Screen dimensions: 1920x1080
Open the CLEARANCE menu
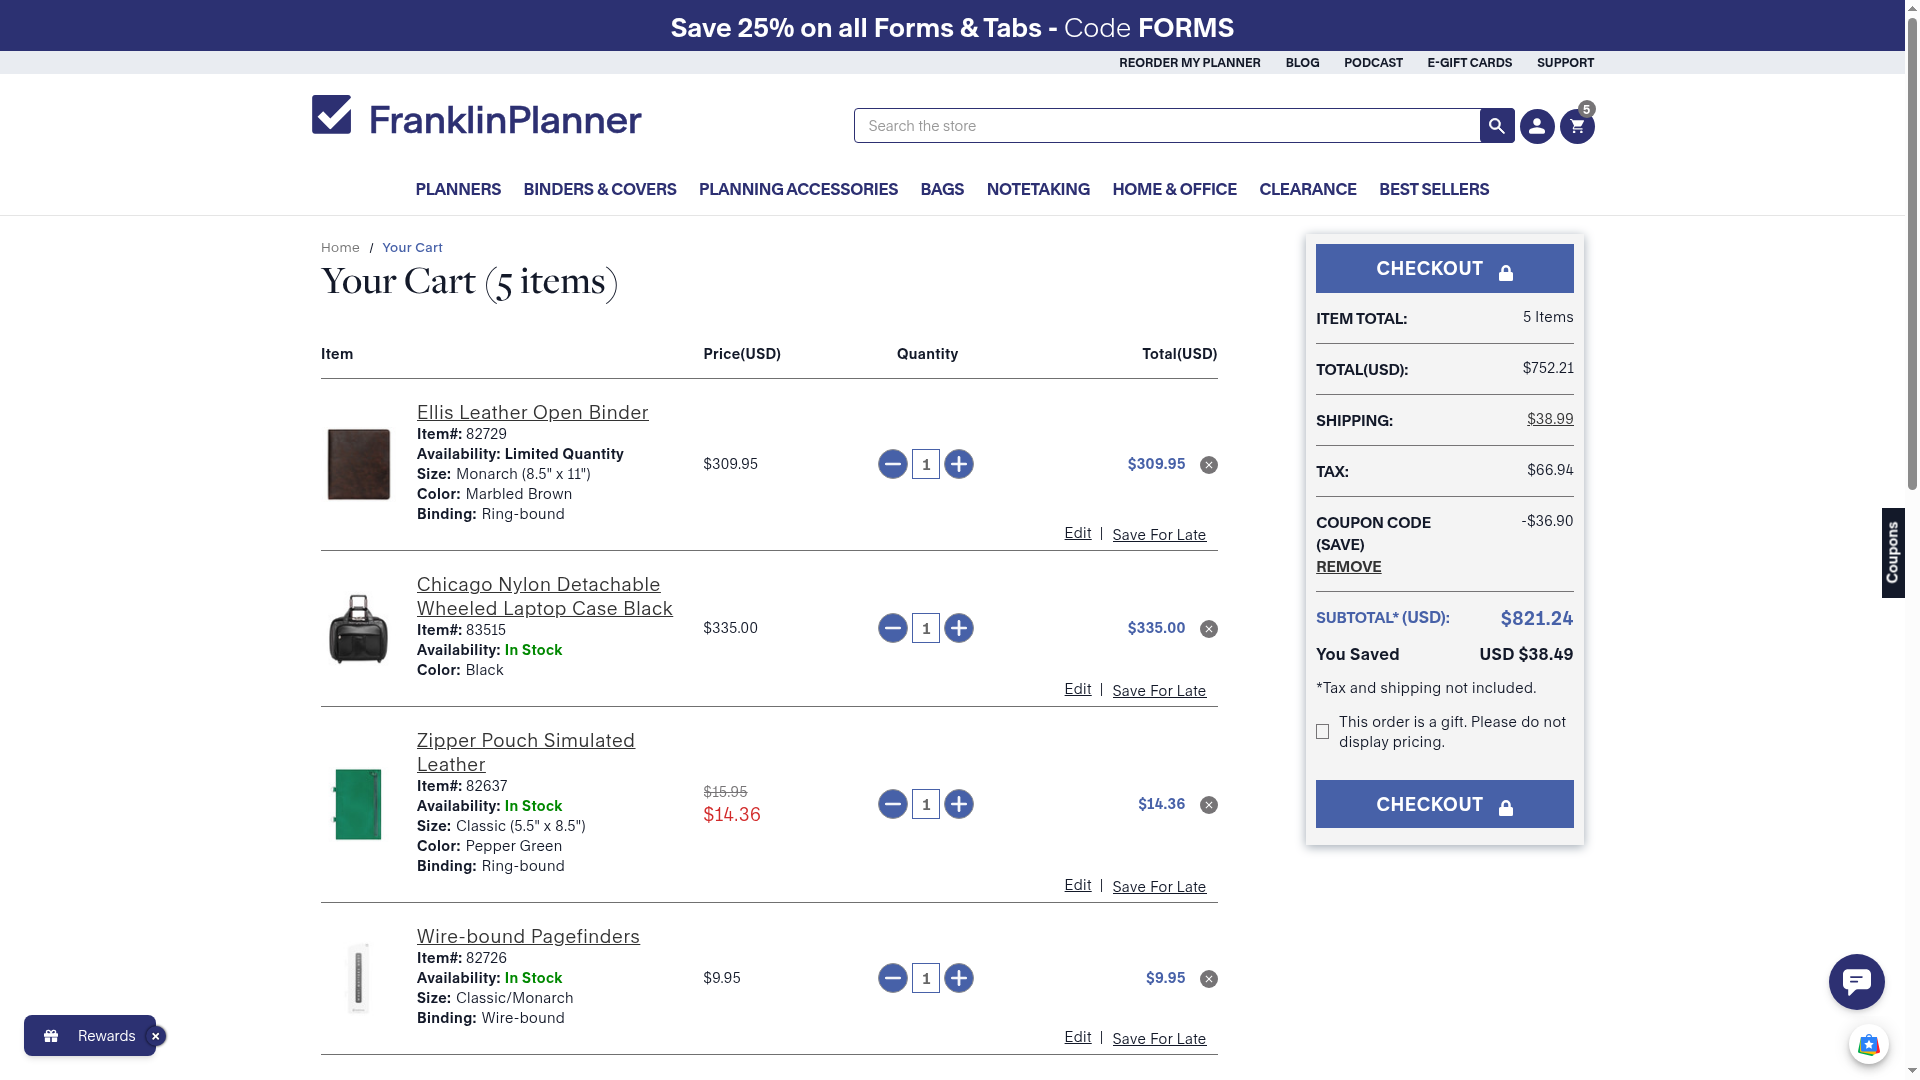[1307, 189]
